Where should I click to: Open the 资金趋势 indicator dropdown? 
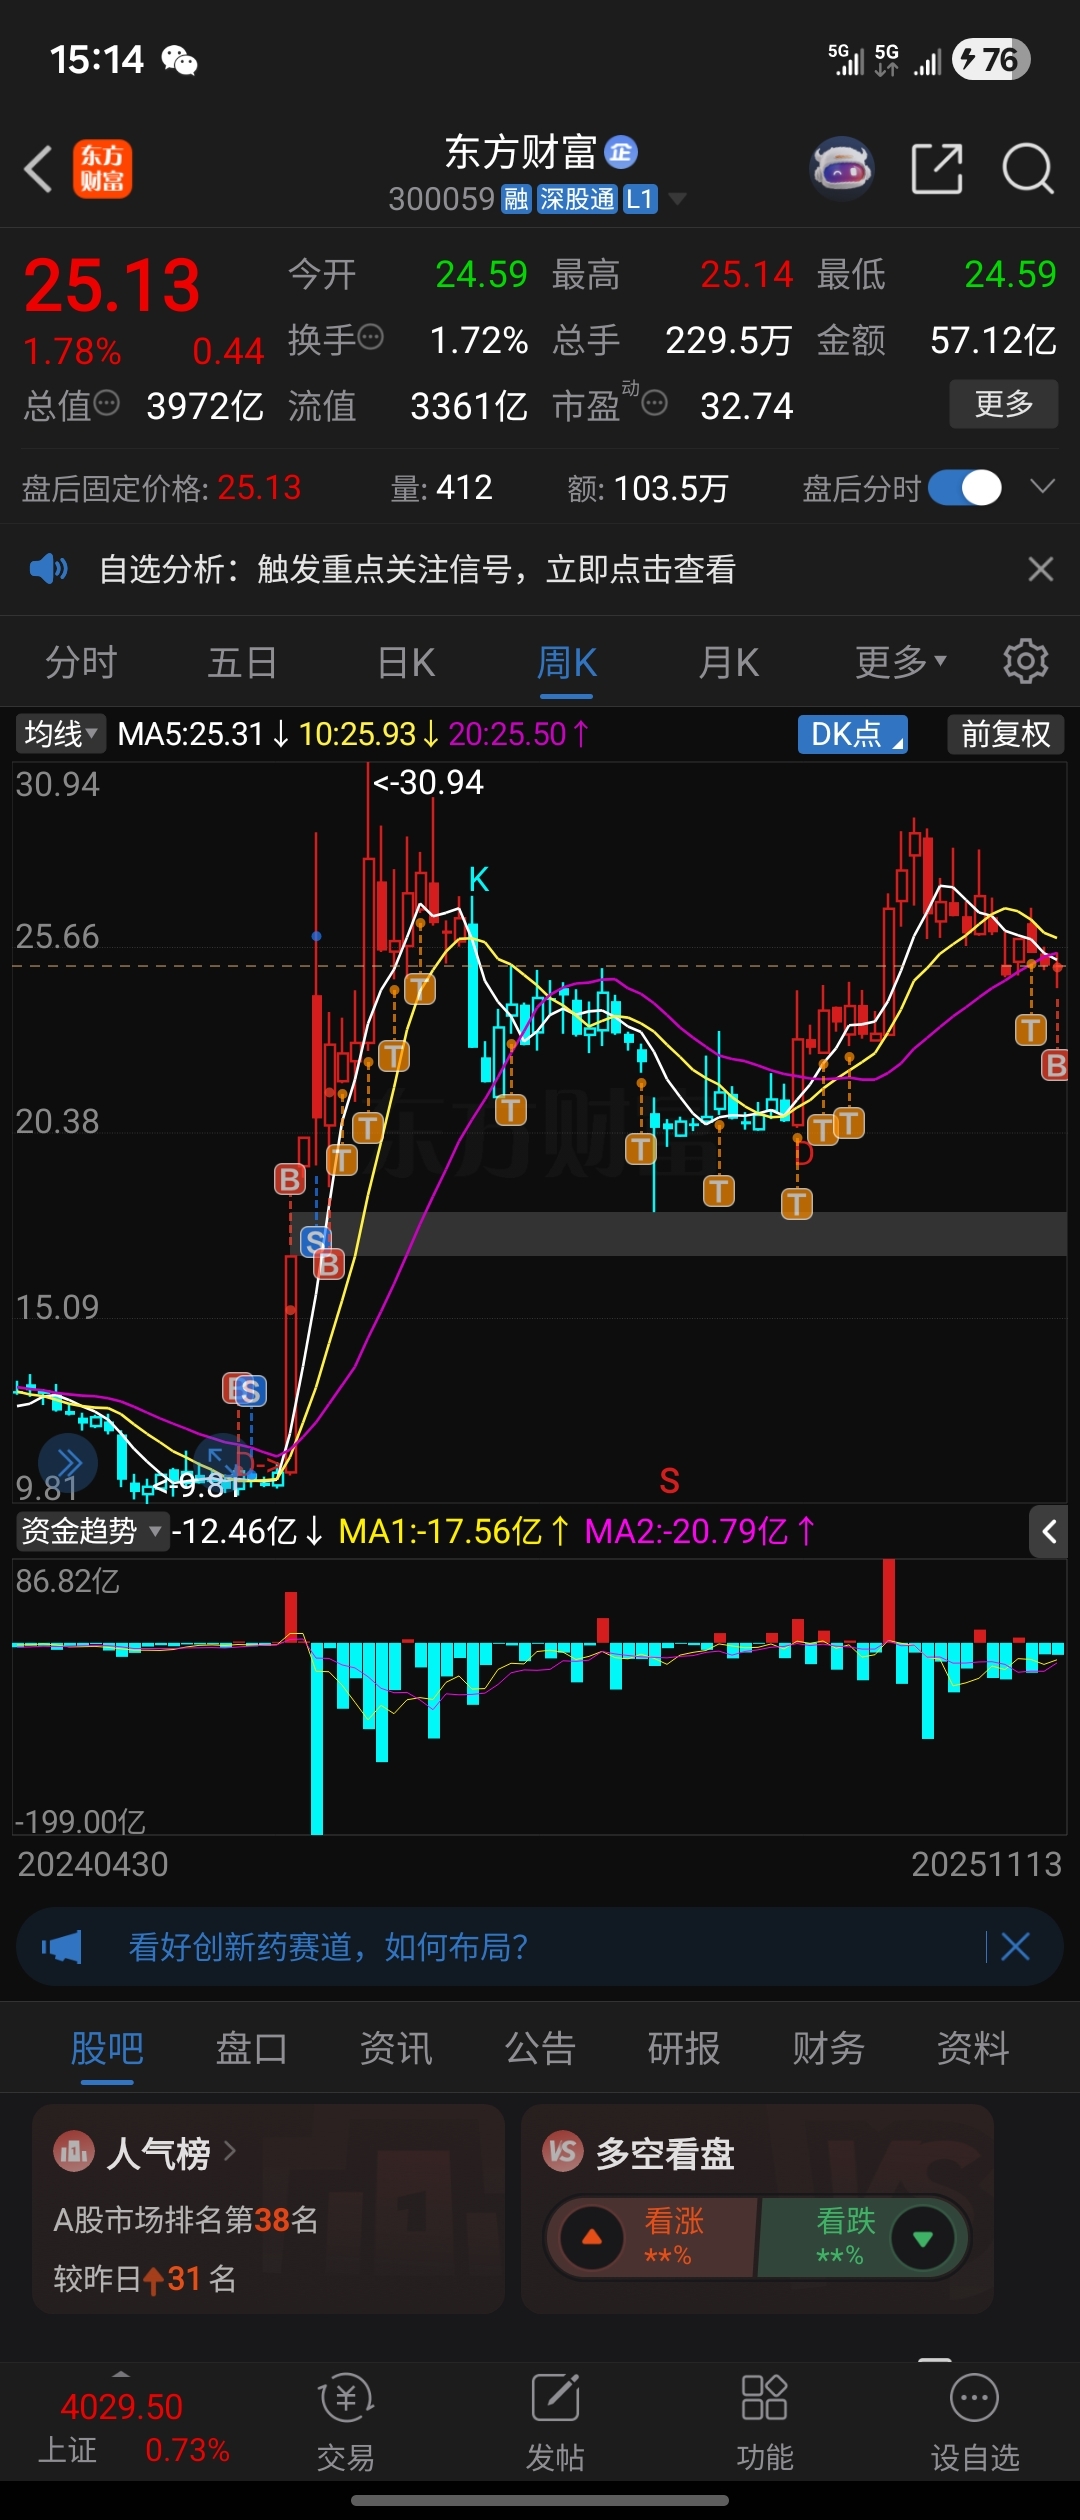pyautogui.click(x=92, y=1531)
